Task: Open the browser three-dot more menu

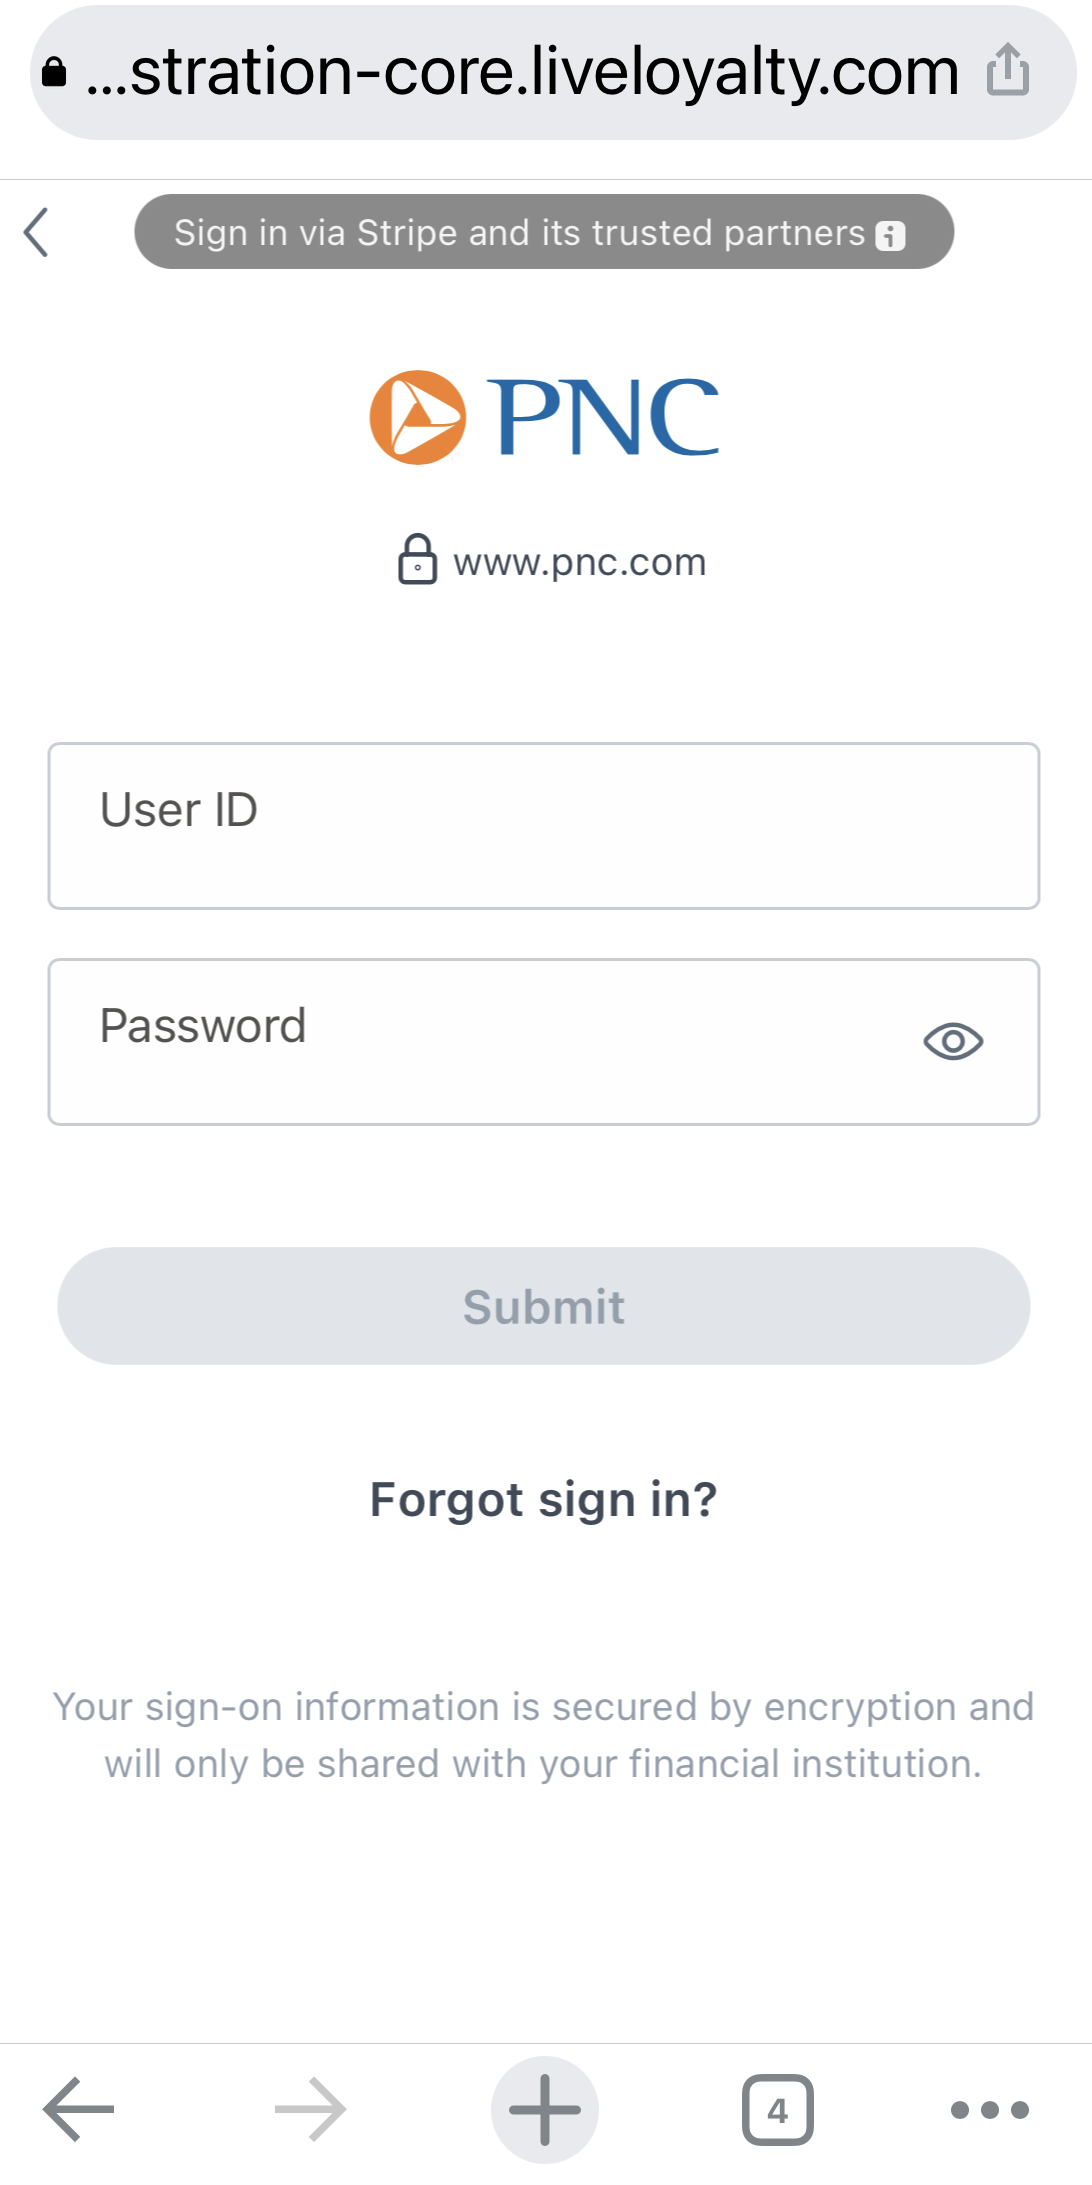Action: click(x=989, y=2109)
